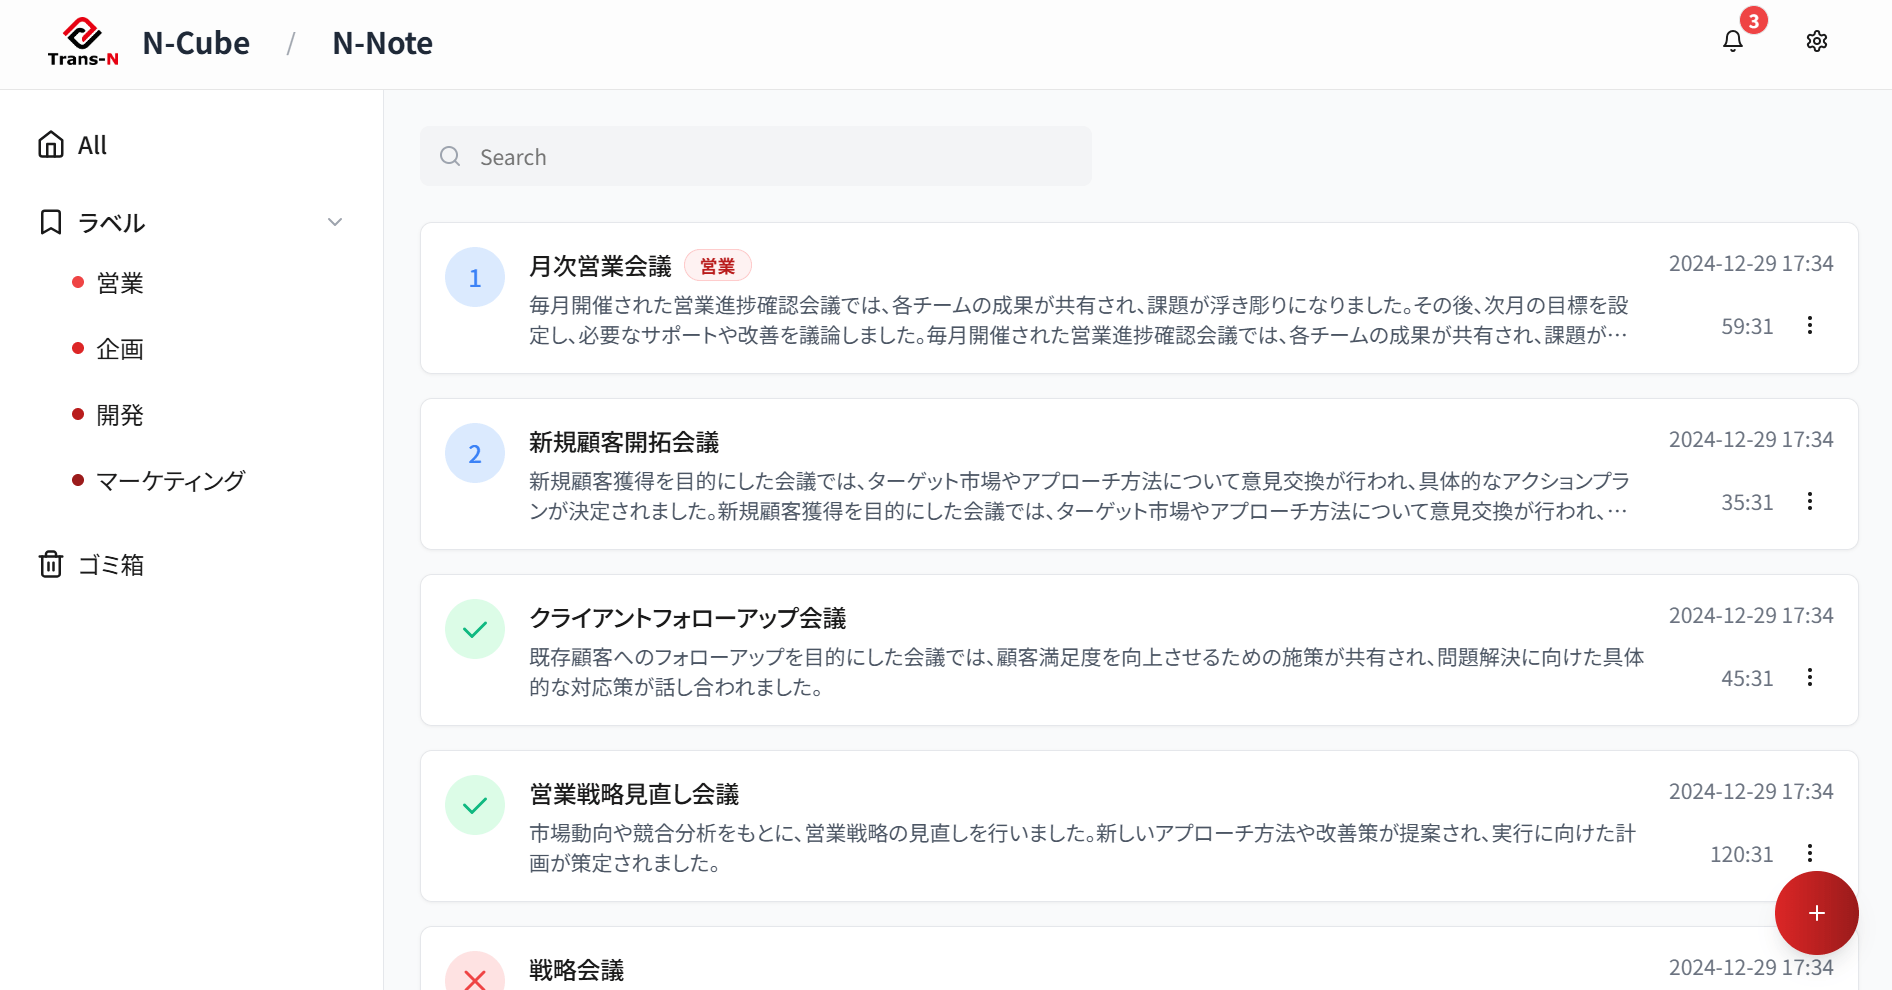Click the ラベル bookmark icon
Image resolution: width=1892 pixels, height=990 pixels.
(x=50, y=221)
